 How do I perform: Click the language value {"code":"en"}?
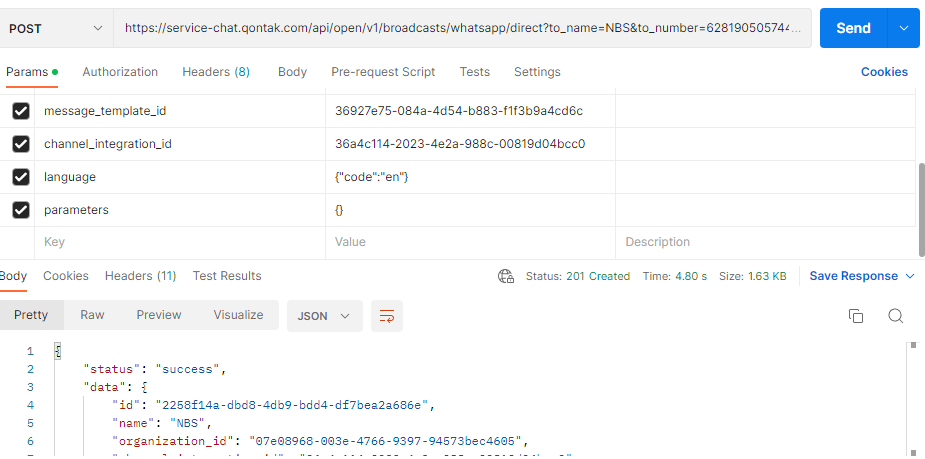[x=372, y=177]
